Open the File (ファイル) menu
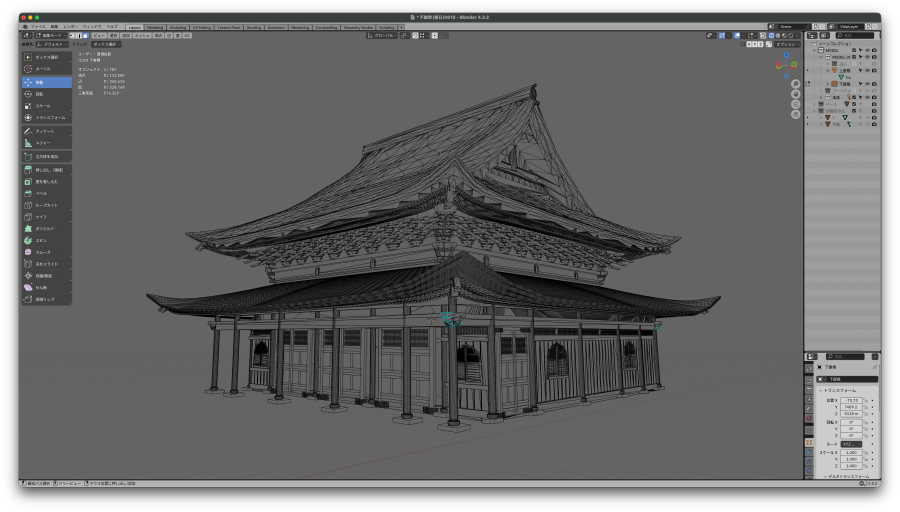This screenshot has height=512, width=900. coord(37,27)
